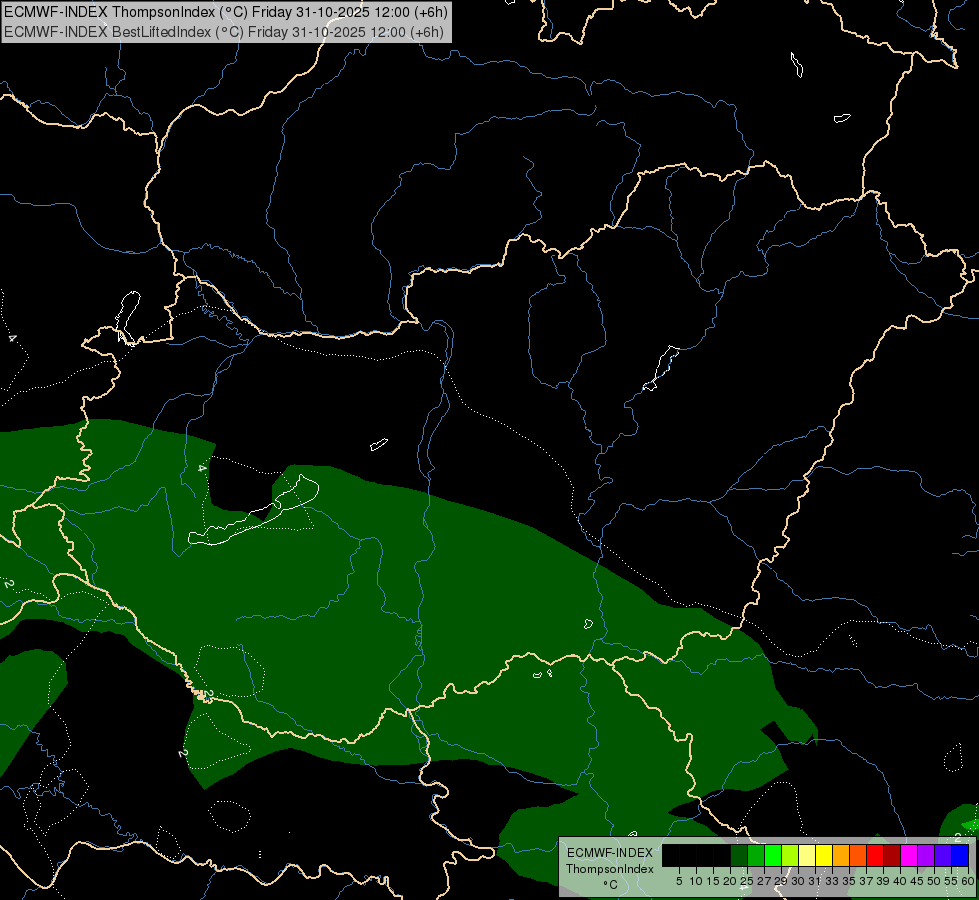Image resolution: width=979 pixels, height=900 pixels.
Task: Click the legend tick value 50
Action: click(934, 881)
